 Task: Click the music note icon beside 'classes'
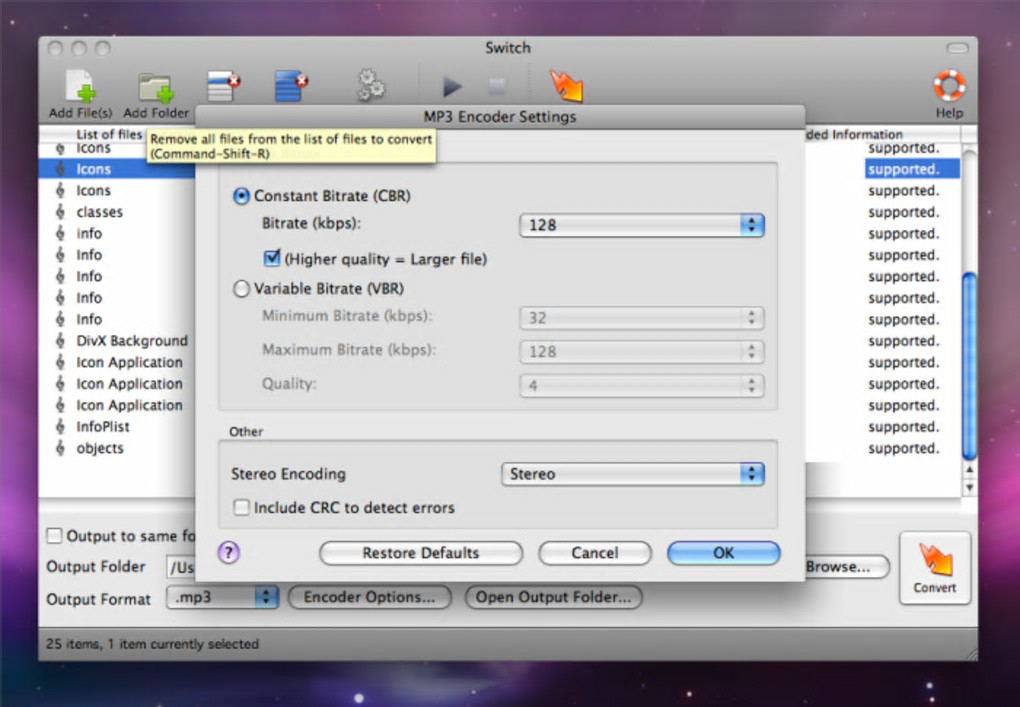[60, 212]
